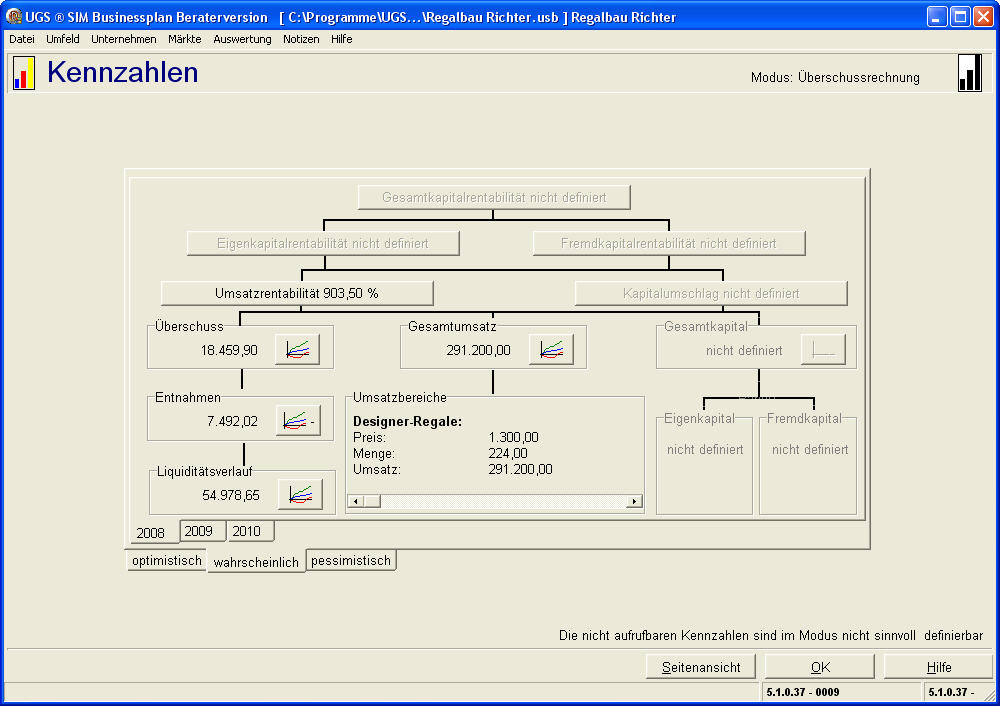Click the Hilfe button at bottom
Image resolution: width=1000 pixels, height=706 pixels.
(938, 667)
